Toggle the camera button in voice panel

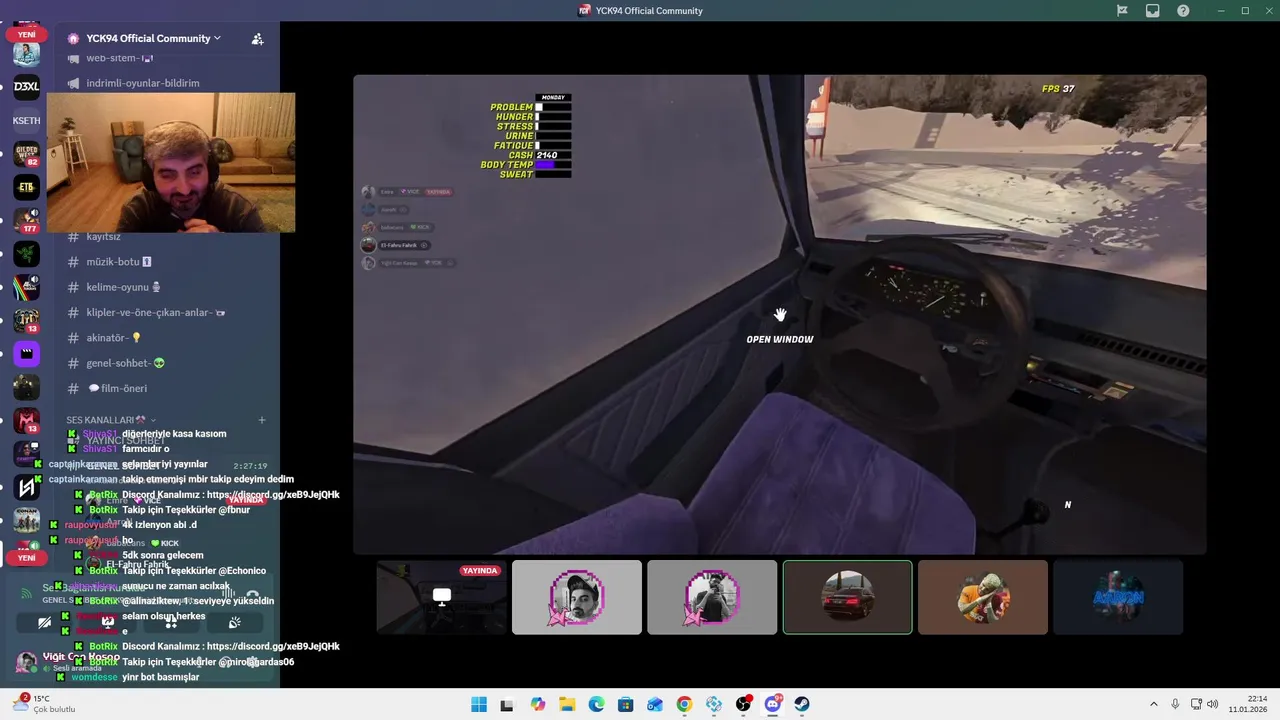pos(44,622)
